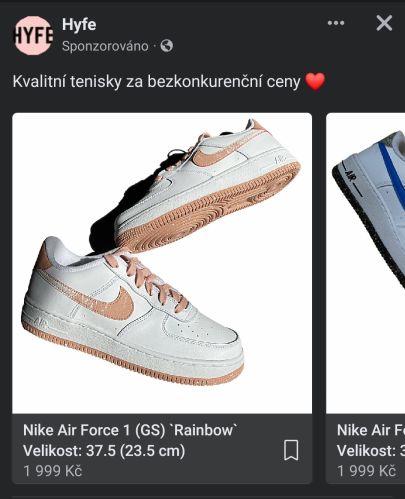Click the first card's 1 999 Kč price
This screenshot has height=499, width=405.
[53, 471]
